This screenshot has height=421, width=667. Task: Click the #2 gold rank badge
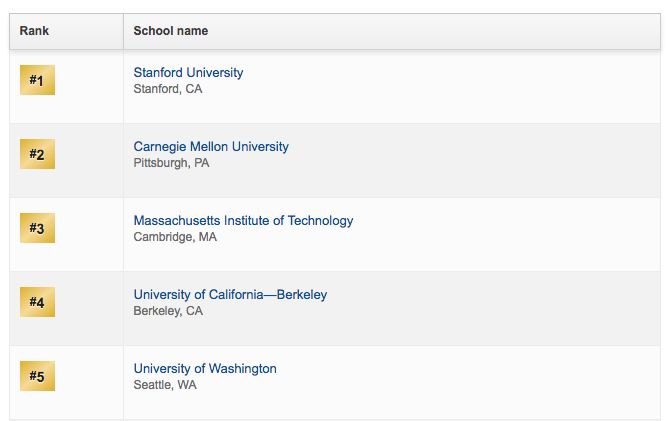[x=37, y=154]
